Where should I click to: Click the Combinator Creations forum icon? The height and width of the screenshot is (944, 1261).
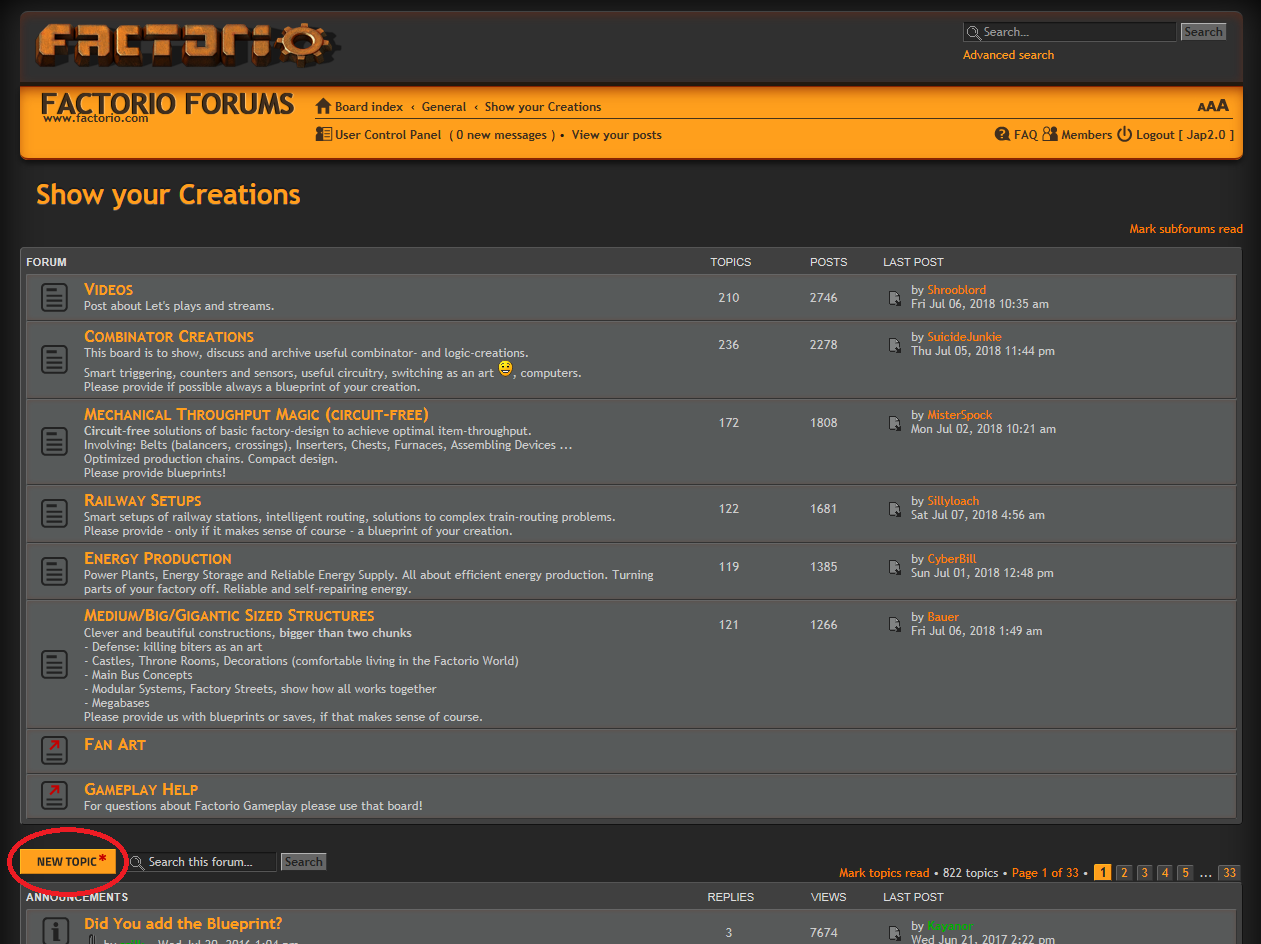coord(55,360)
